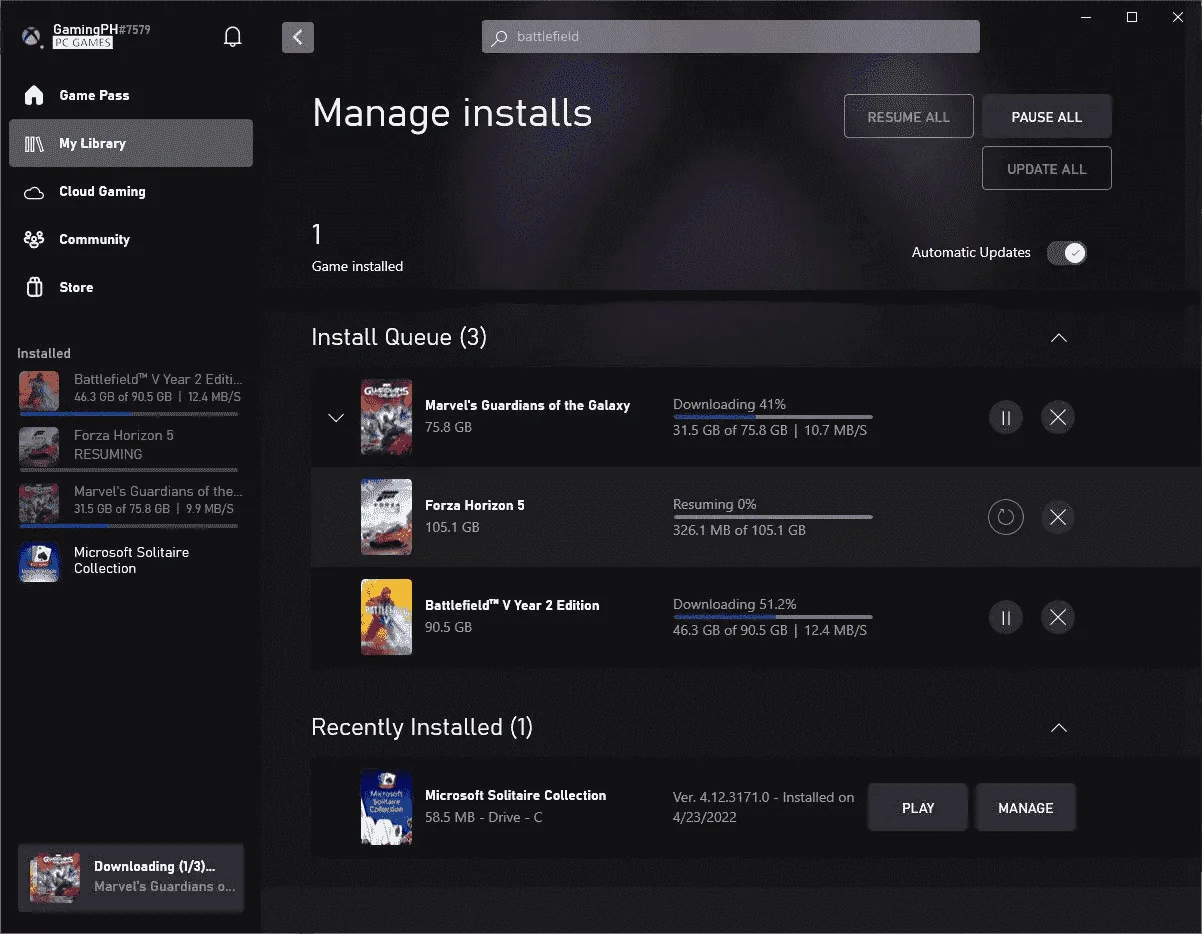
Task: Cancel Battlefield V Year 2 Edition download
Action: [1058, 617]
